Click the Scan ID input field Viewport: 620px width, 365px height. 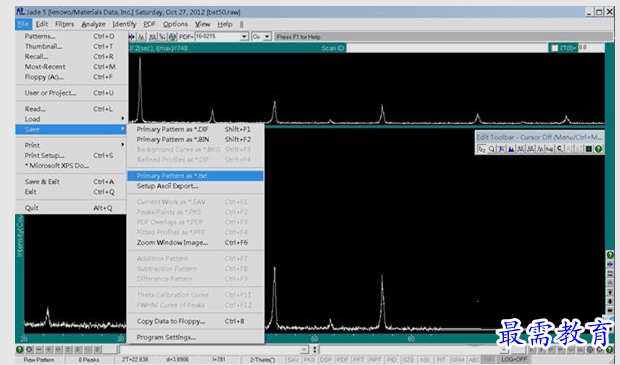(446, 48)
